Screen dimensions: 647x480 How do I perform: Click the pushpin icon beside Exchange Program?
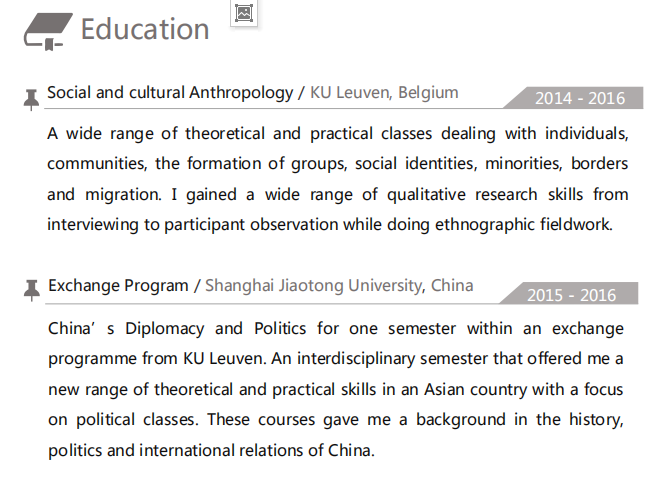click(x=31, y=290)
